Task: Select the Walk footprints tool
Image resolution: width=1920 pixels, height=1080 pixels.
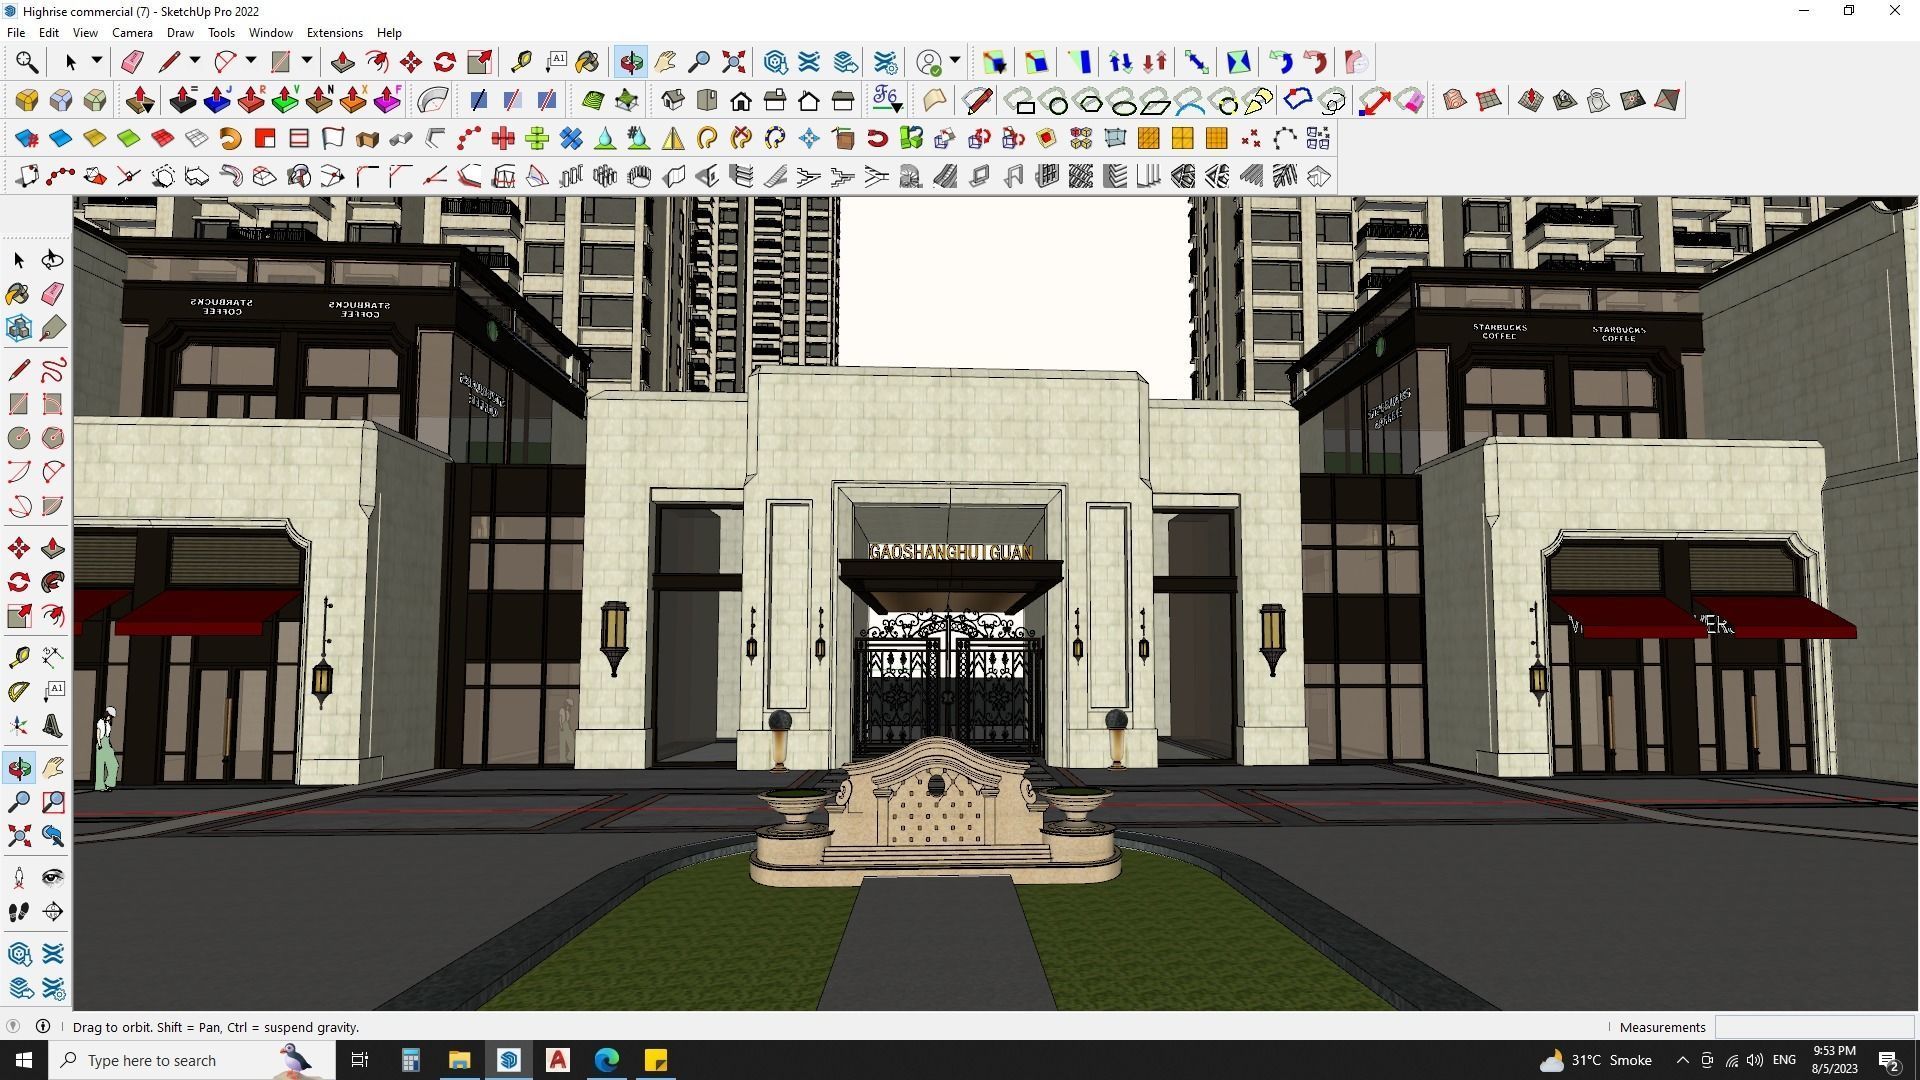Action: click(19, 912)
